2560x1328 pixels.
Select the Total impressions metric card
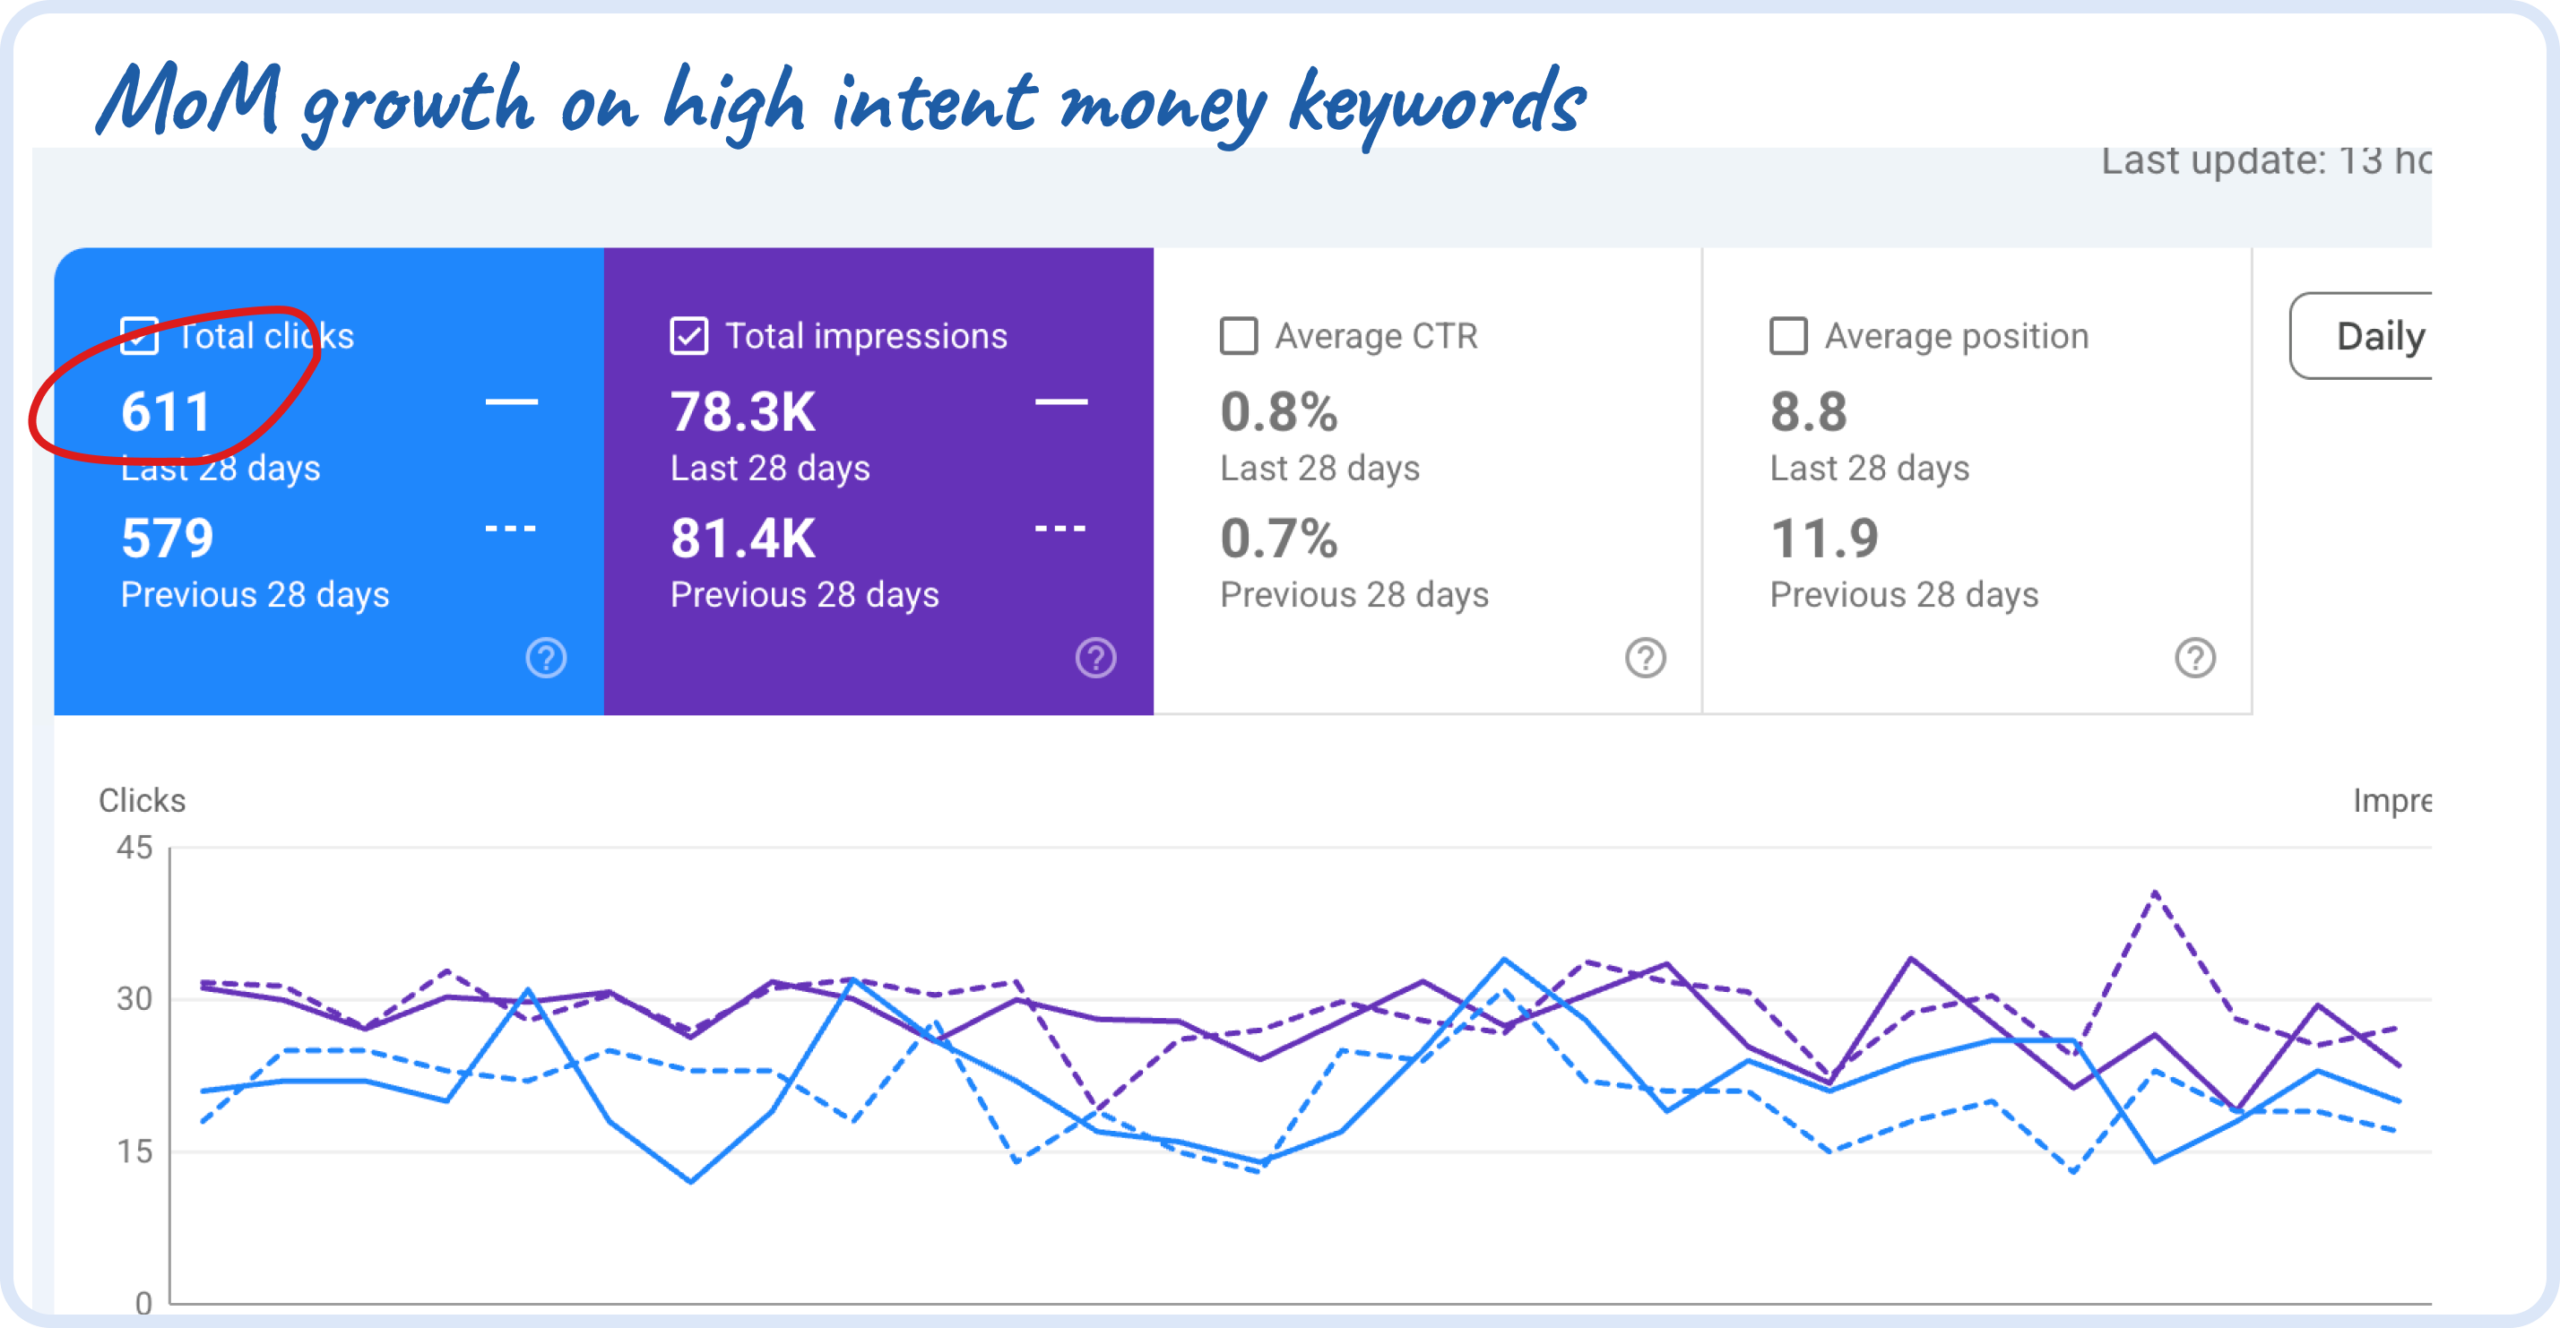tap(879, 481)
